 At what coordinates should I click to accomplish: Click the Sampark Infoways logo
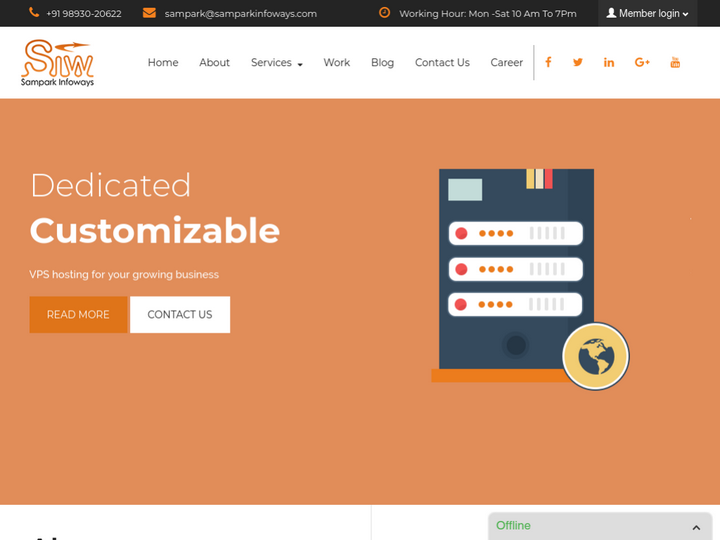(58, 63)
